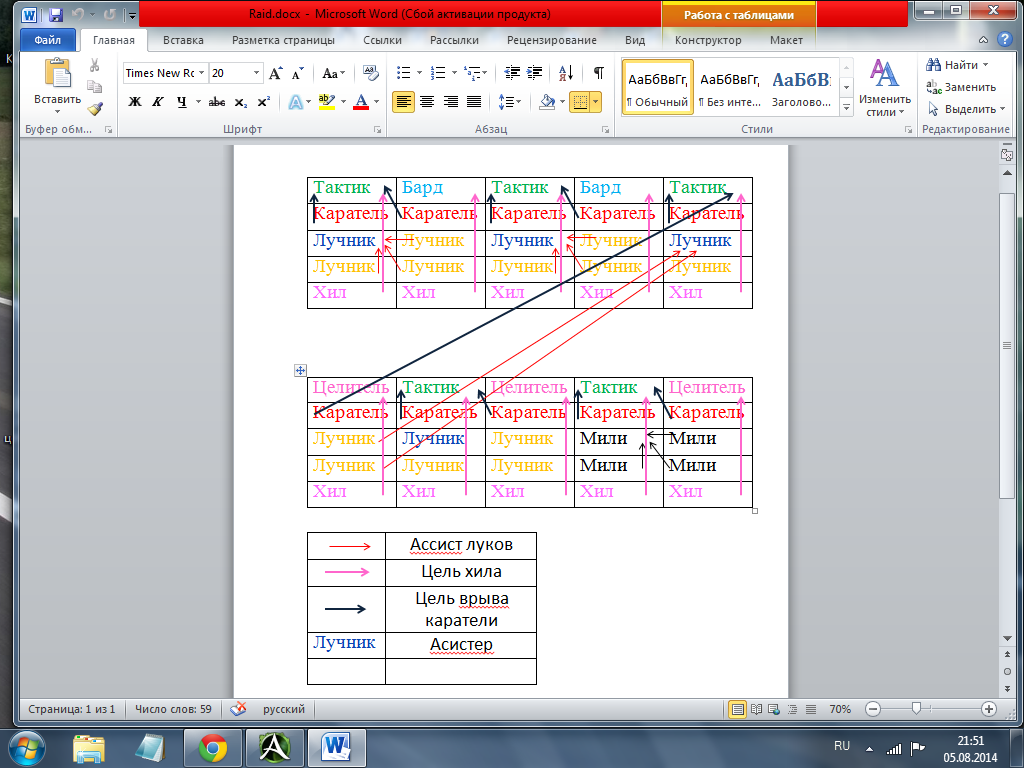Toggle show paragraph marks ¶
This screenshot has height=768, width=1024.
coord(598,72)
